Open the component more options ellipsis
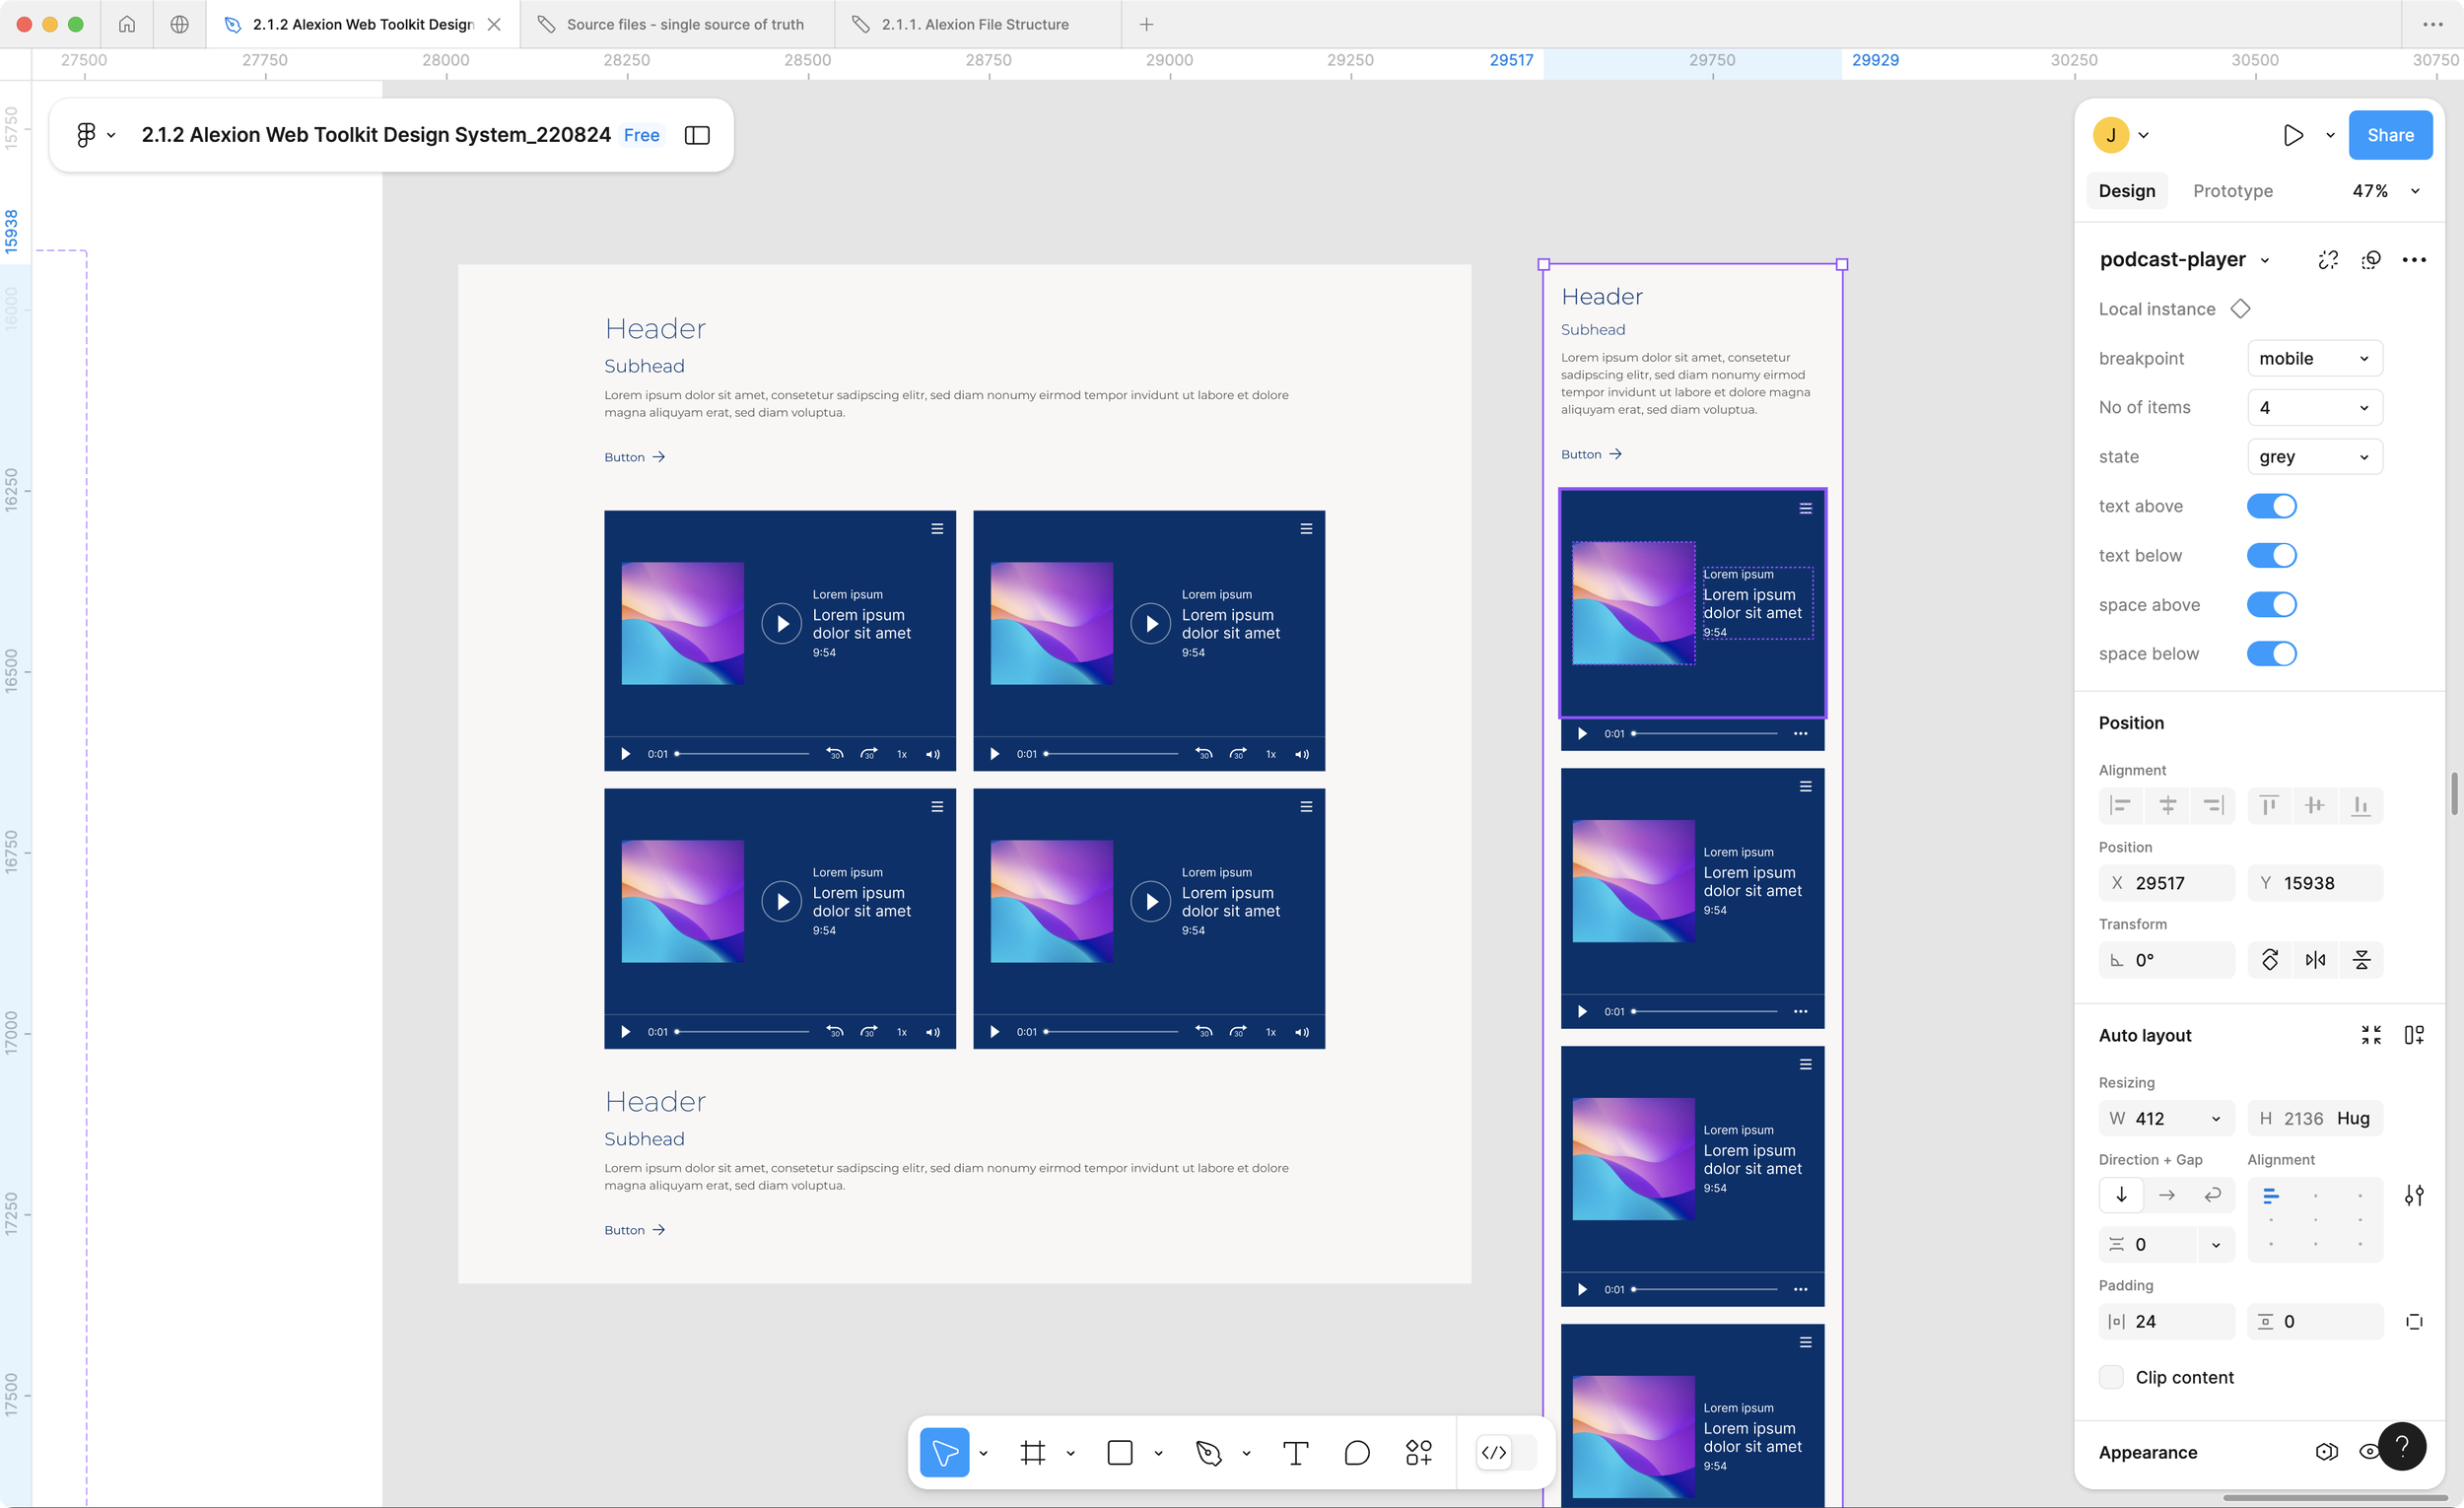The image size is (2464, 1508). pyautogui.click(x=2414, y=260)
